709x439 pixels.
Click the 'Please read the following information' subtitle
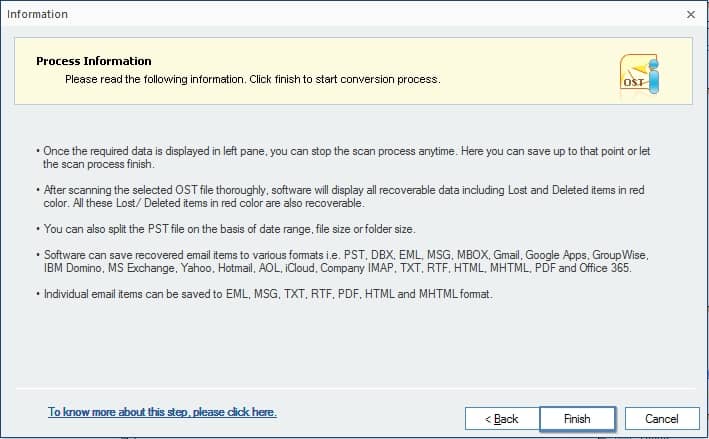[x=253, y=80]
